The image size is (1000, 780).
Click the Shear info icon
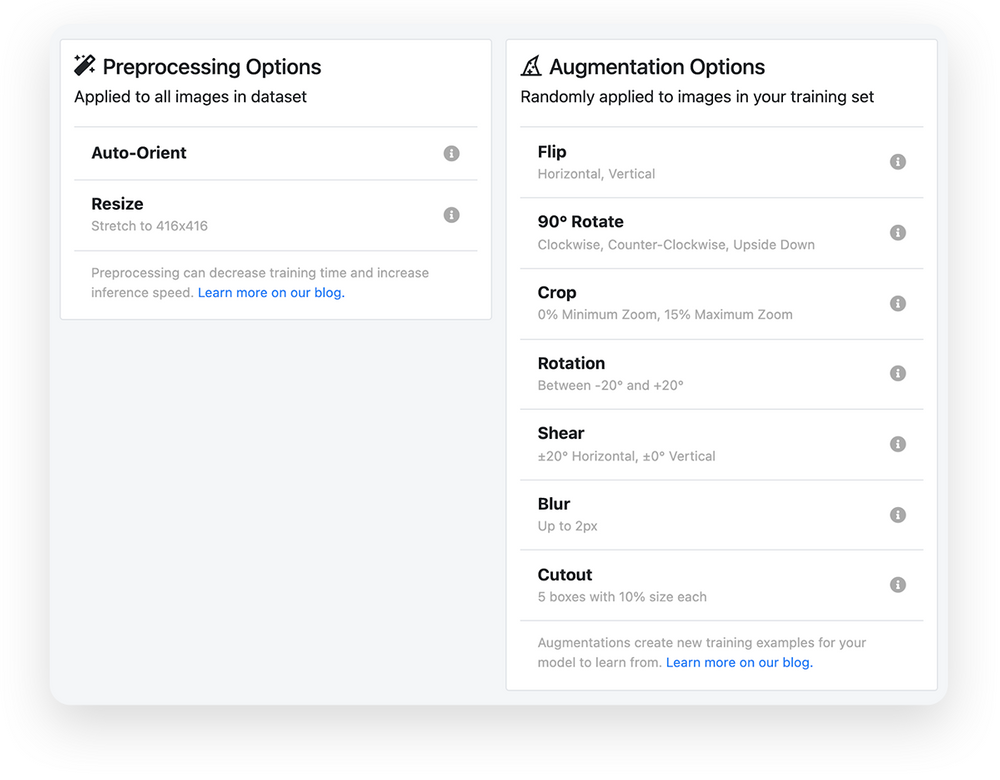pos(898,444)
